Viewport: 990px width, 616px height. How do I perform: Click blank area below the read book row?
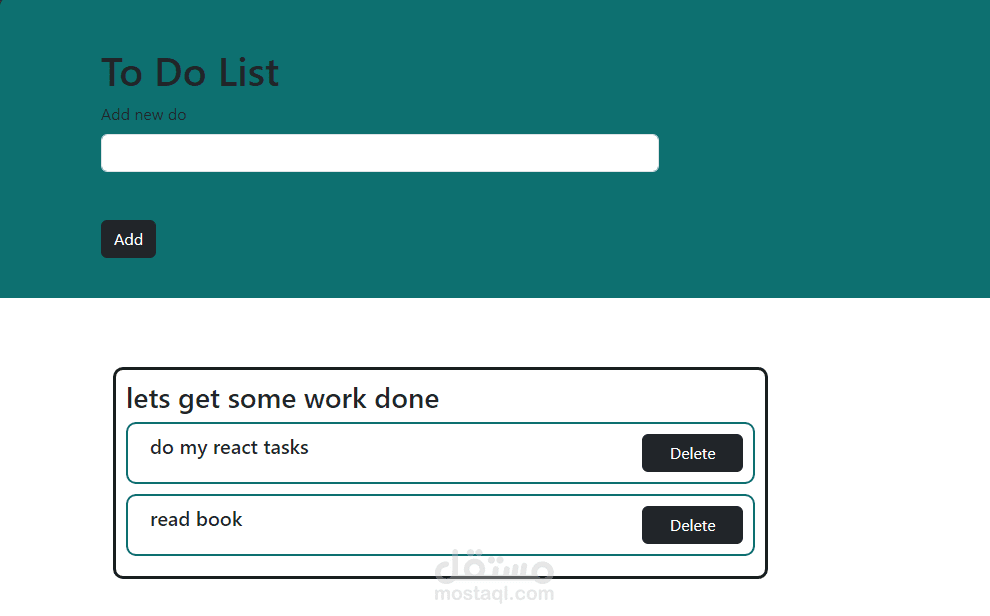coord(440,566)
